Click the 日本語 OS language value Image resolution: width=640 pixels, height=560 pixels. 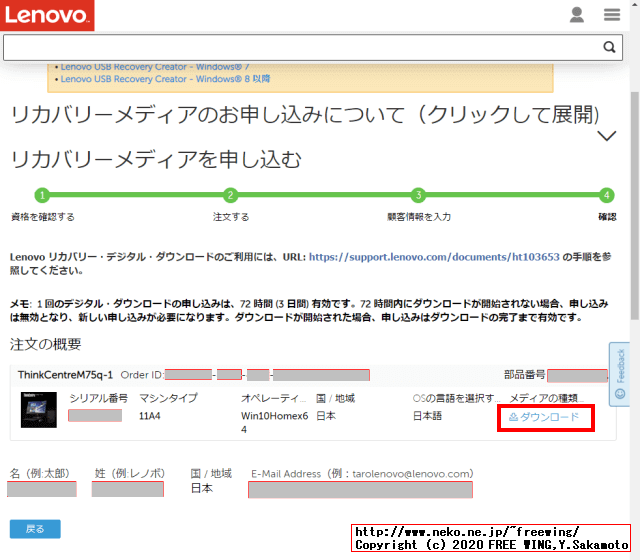pos(427,416)
